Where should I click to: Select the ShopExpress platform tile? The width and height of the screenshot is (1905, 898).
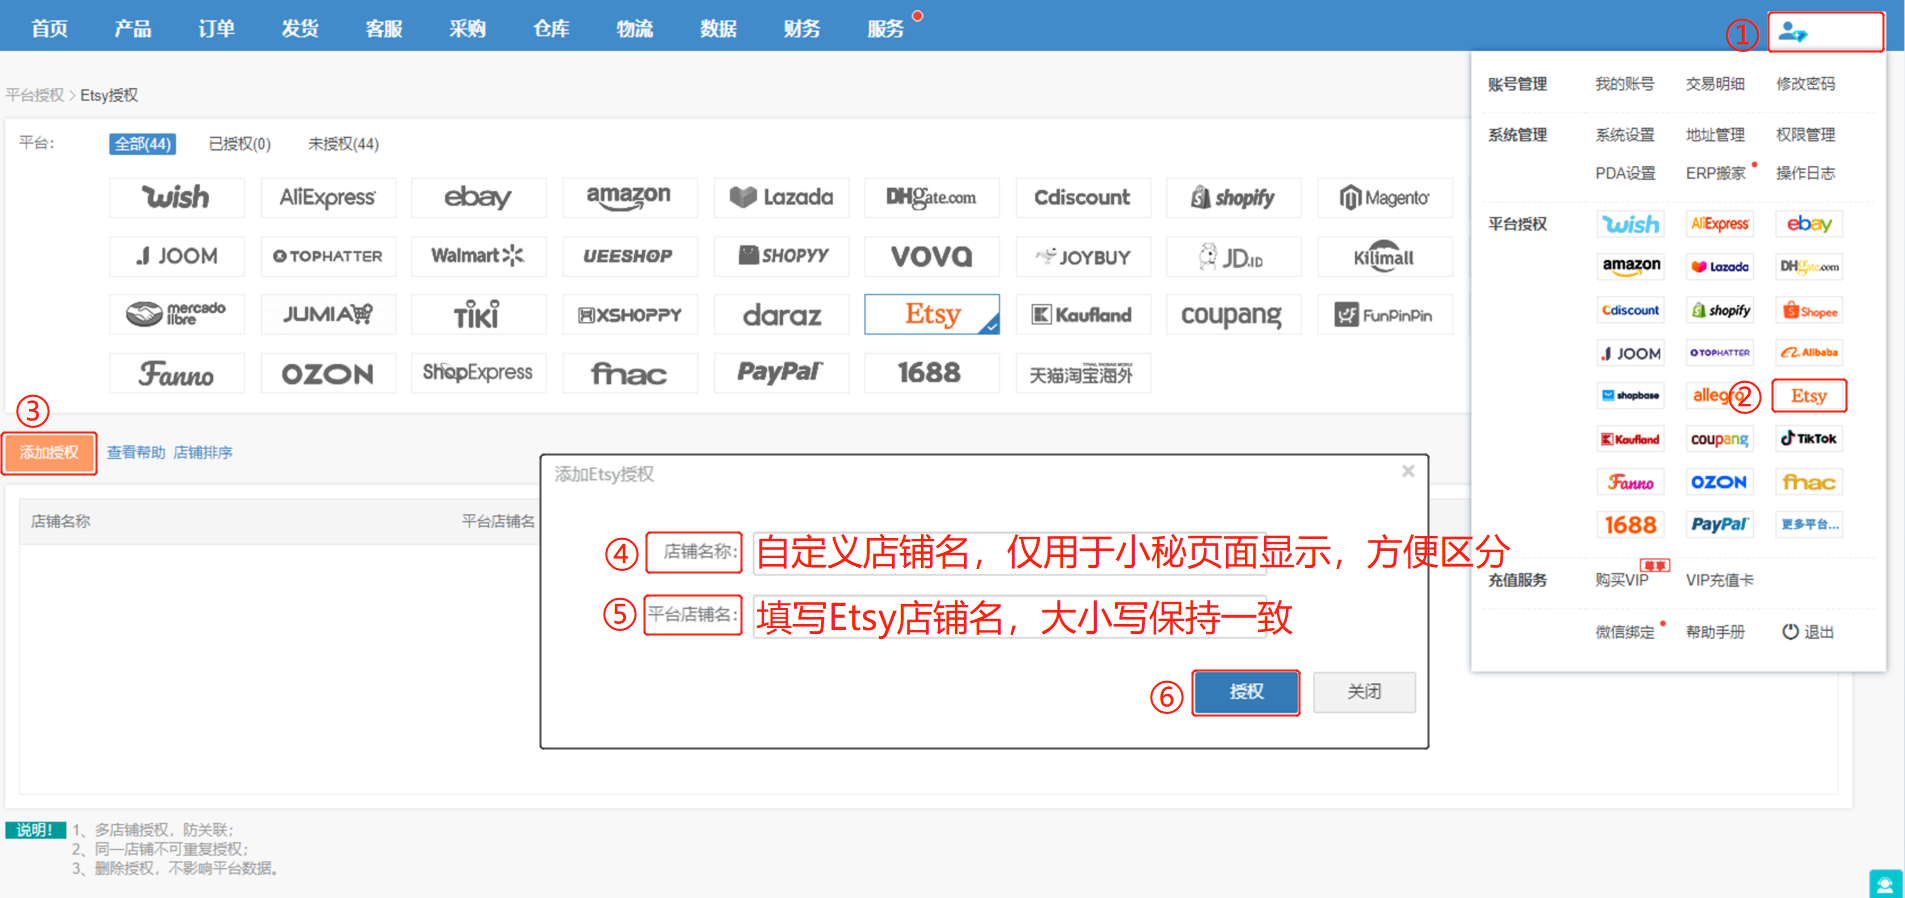(x=478, y=373)
